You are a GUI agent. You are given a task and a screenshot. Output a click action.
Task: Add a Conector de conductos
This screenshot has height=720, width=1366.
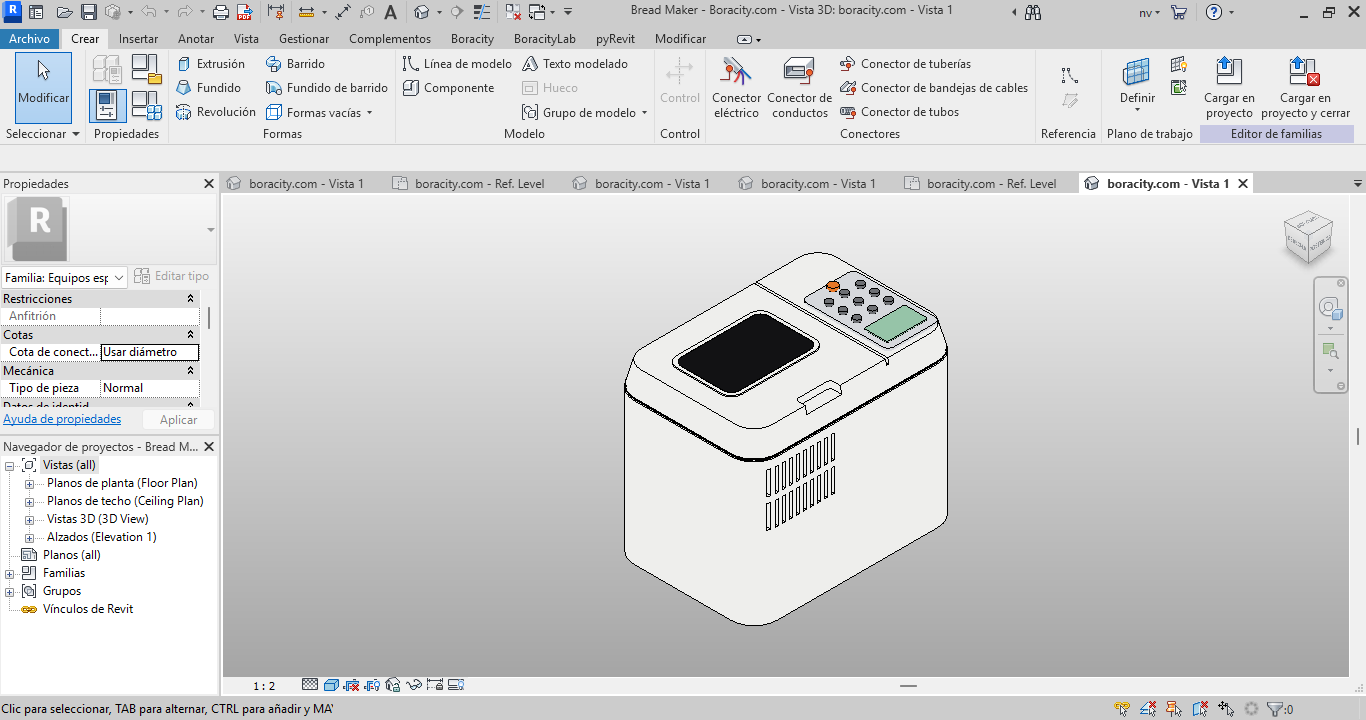pyautogui.click(x=799, y=88)
